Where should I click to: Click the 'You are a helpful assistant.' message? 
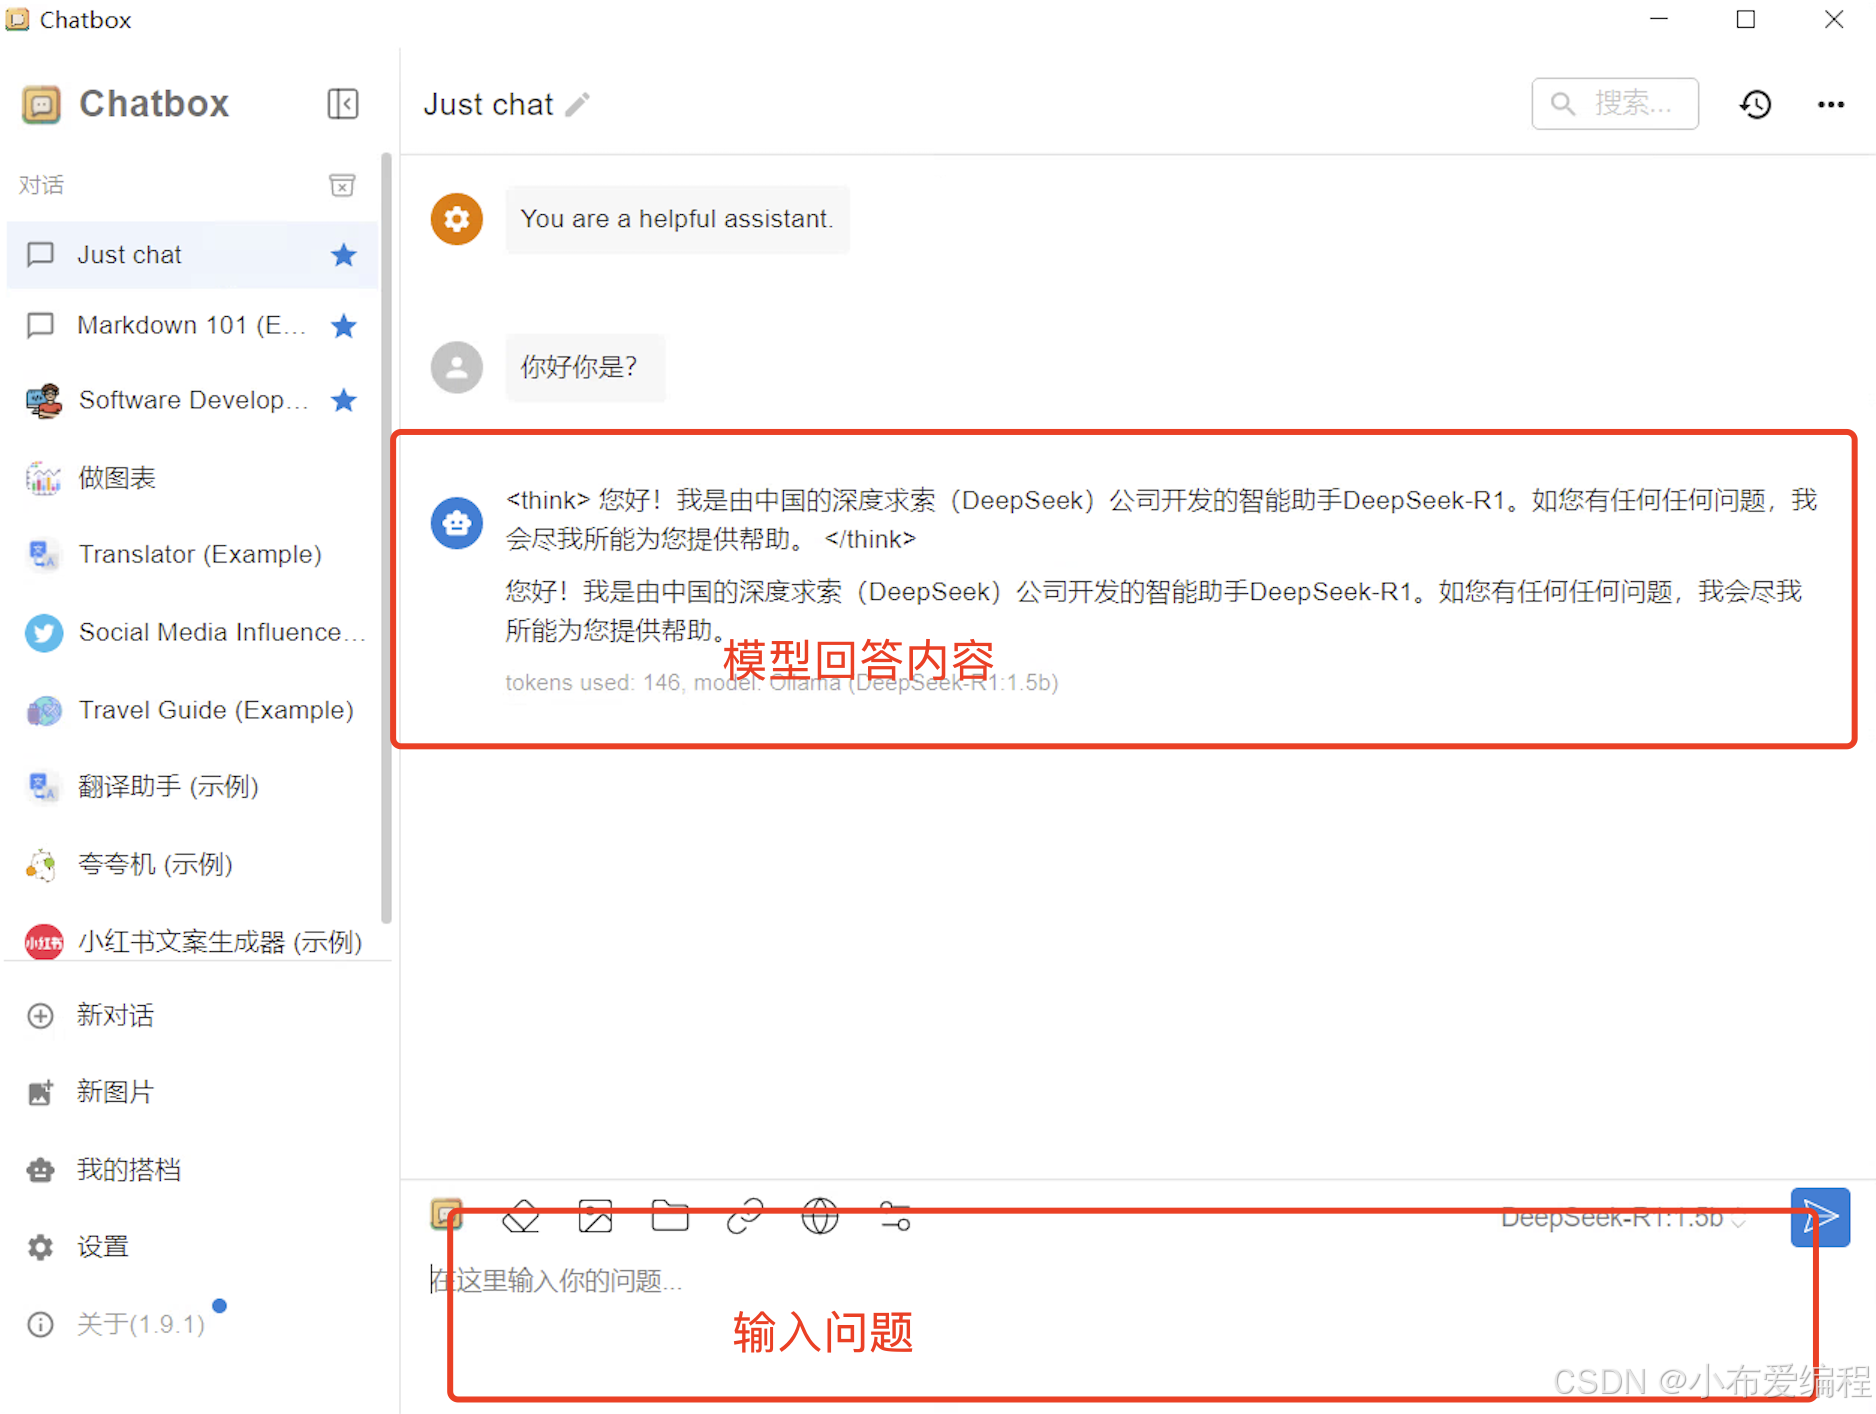click(677, 219)
